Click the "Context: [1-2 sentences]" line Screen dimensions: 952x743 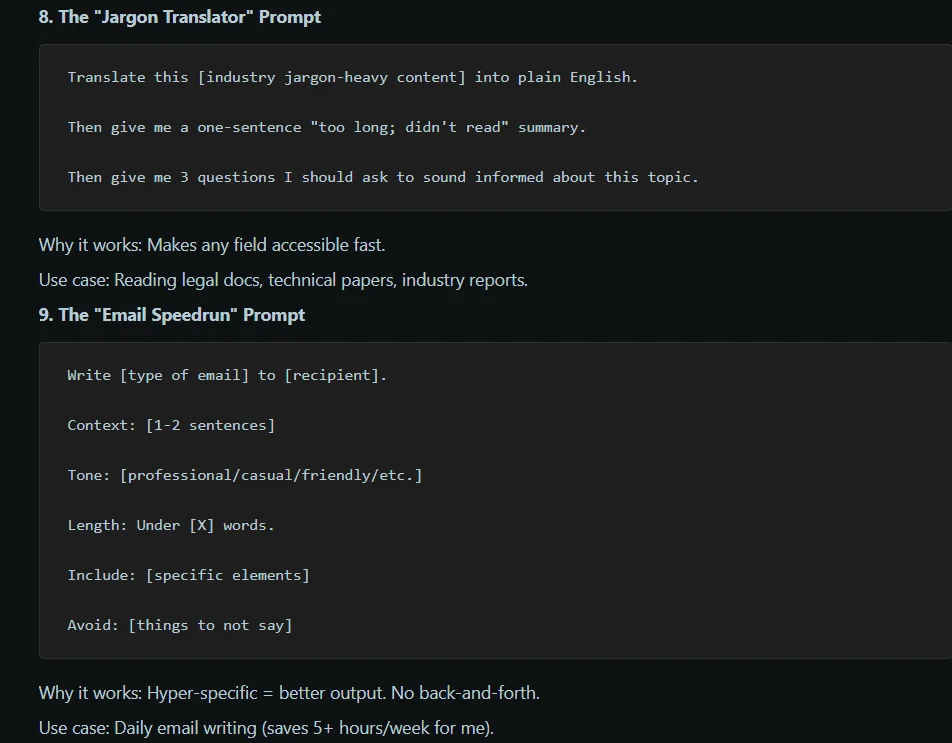(171, 425)
